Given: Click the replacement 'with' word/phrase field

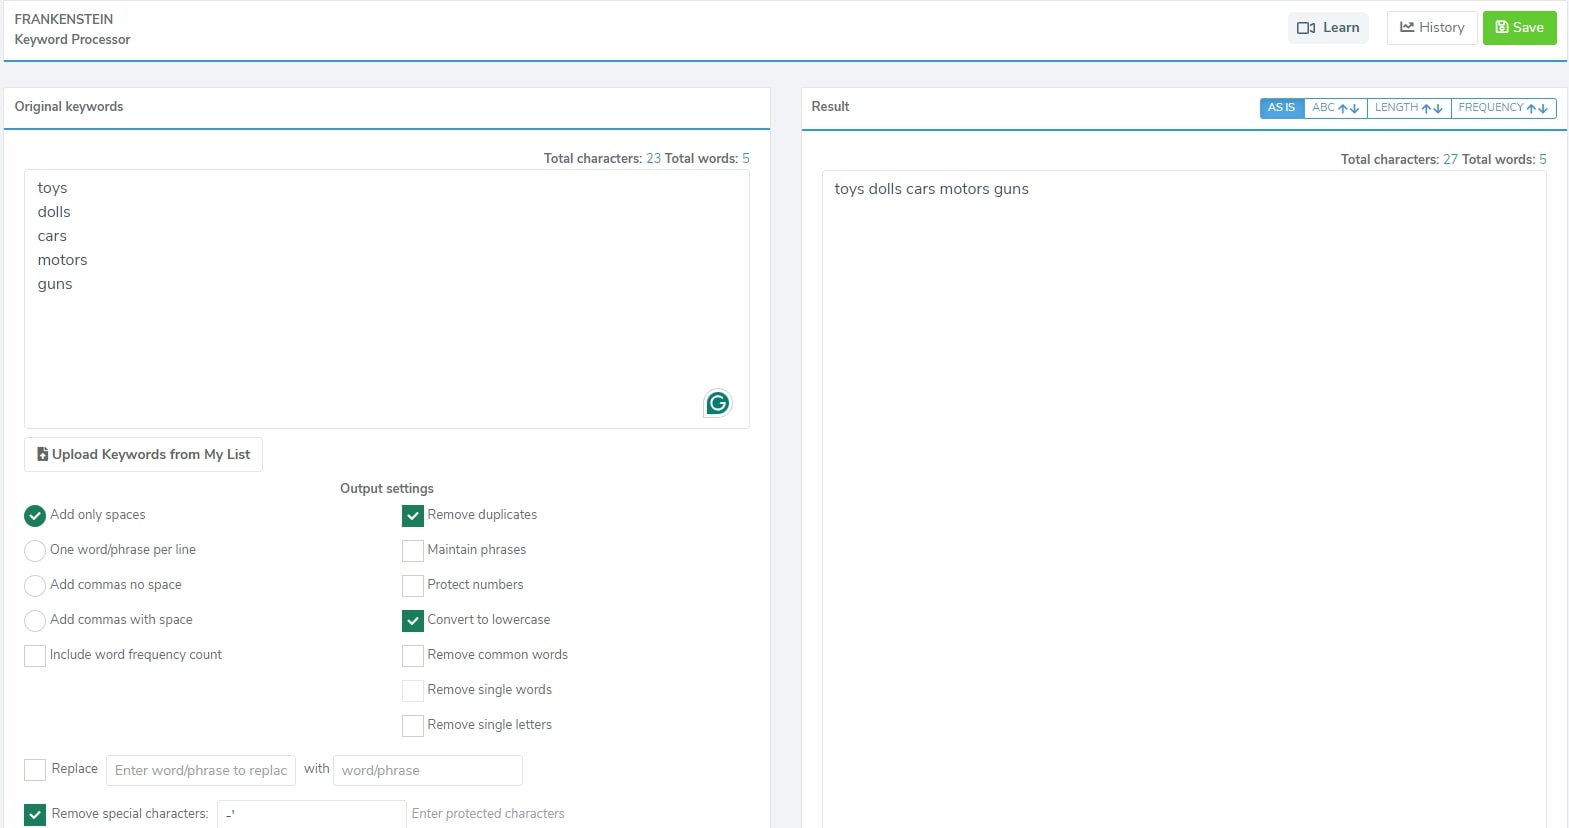Looking at the screenshot, I should 428,770.
